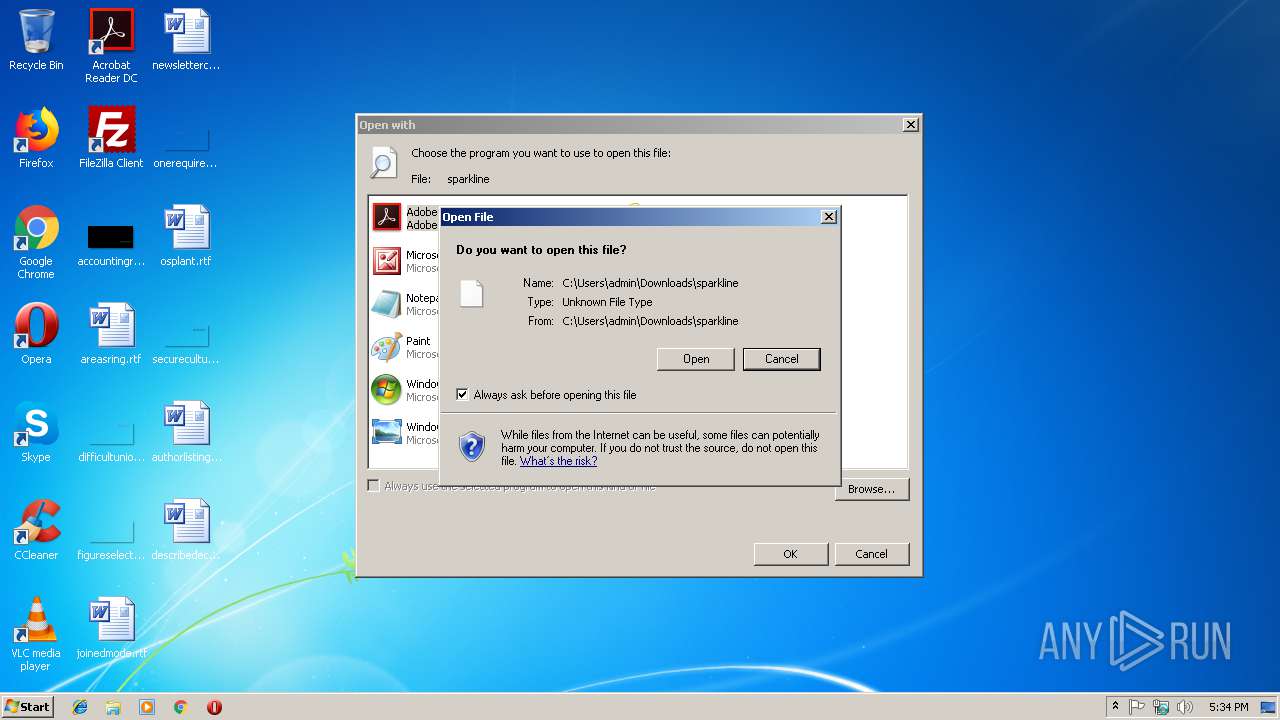Screen dimensions: 1280x720
Task: Click the volume speaker tray icon
Action: click(1185, 707)
